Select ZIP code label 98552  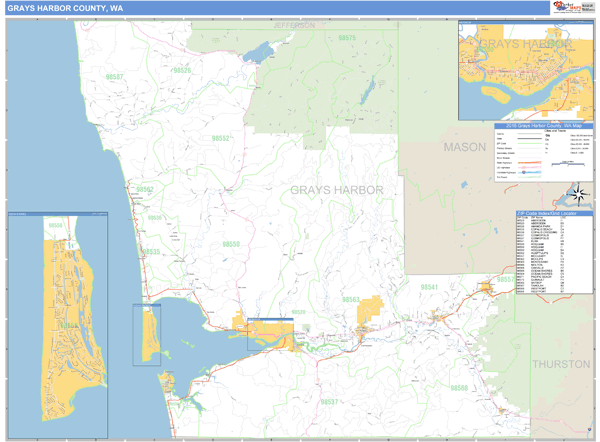220,138
